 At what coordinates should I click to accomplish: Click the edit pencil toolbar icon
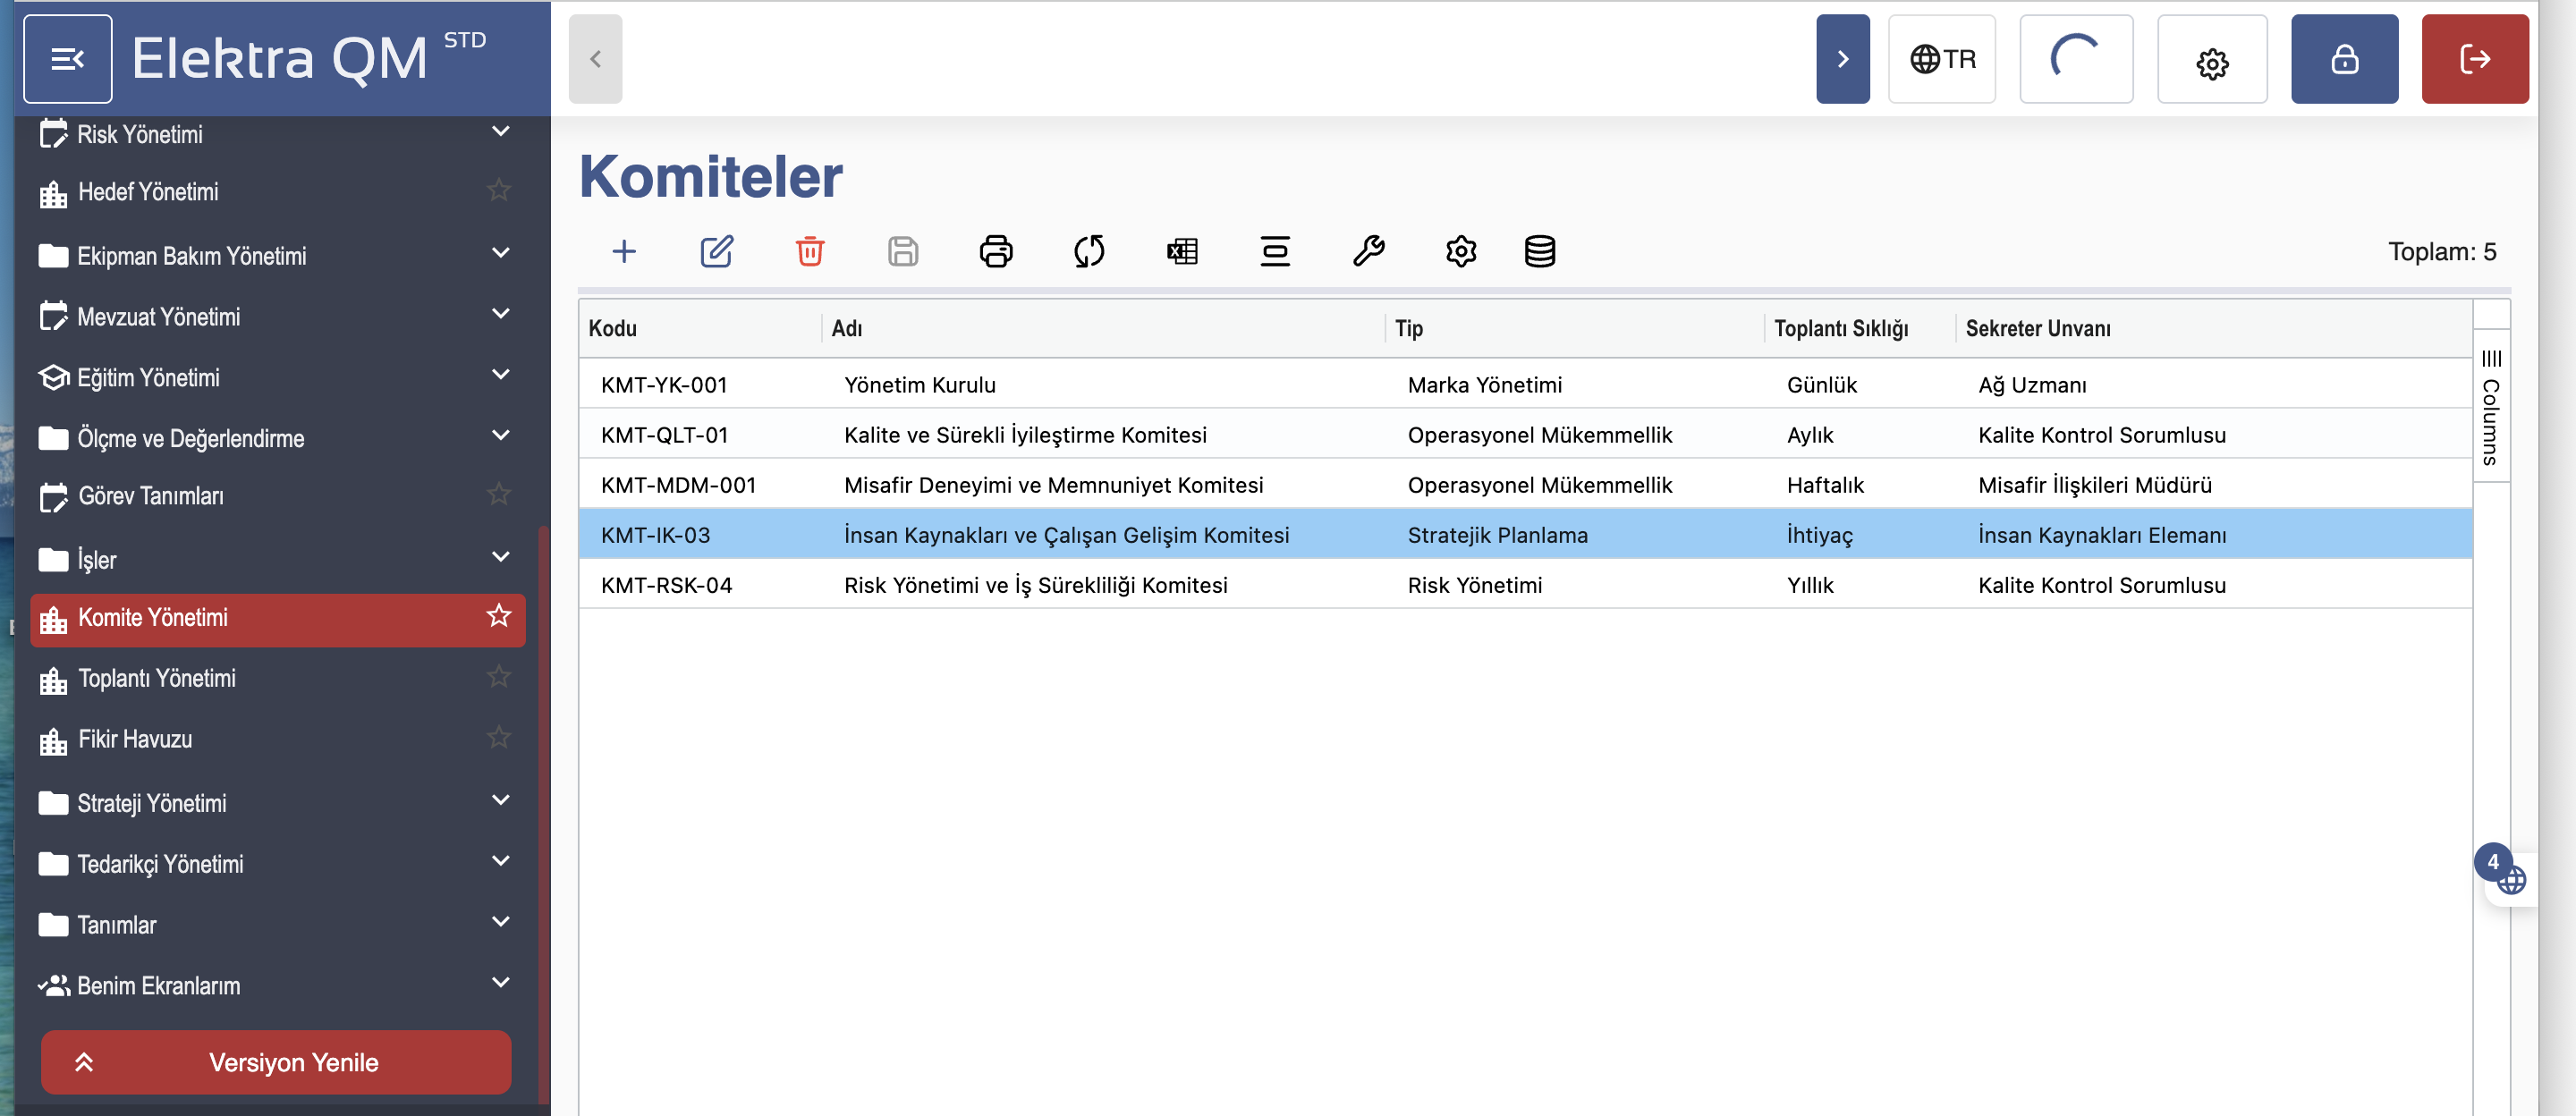716,251
